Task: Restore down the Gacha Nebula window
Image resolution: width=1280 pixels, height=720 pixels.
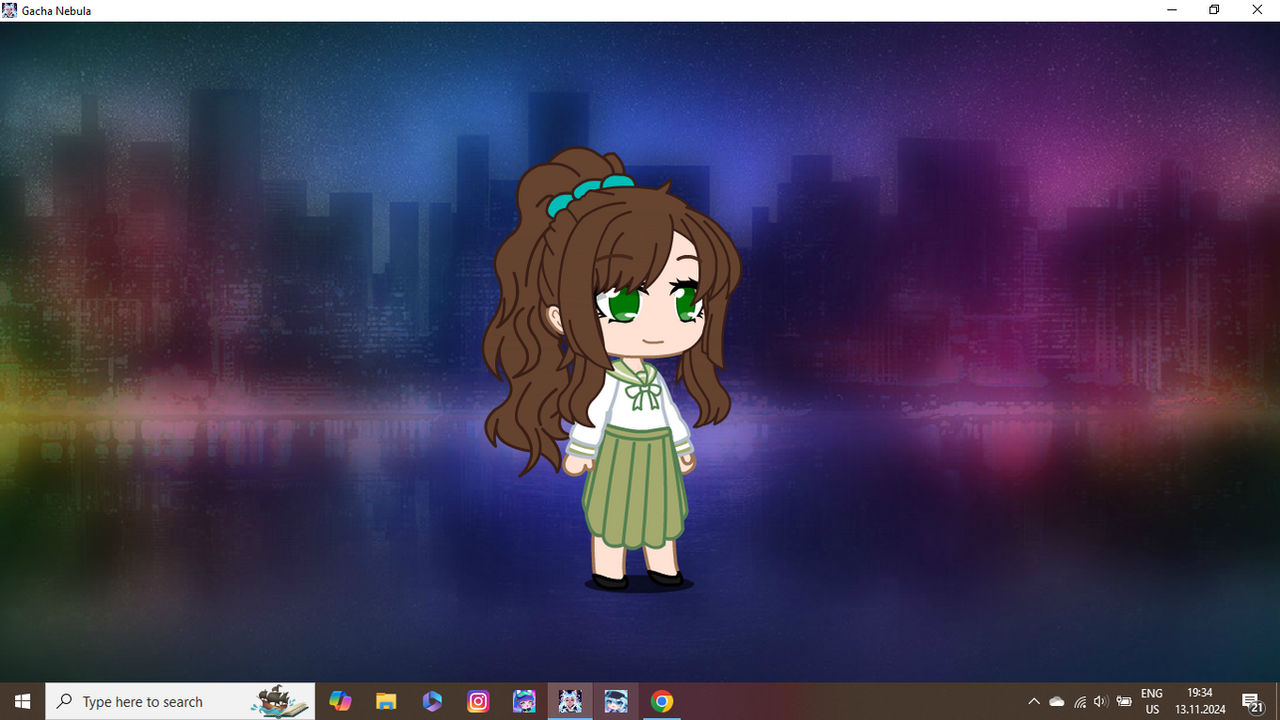Action: pyautogui.click(x=1214, y=10)
